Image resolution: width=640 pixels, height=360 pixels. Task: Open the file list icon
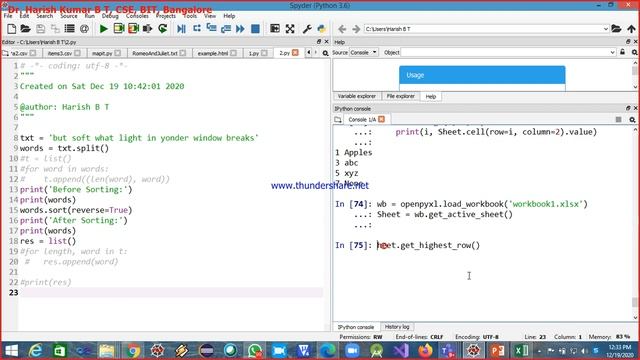click(x=69, y=29)
